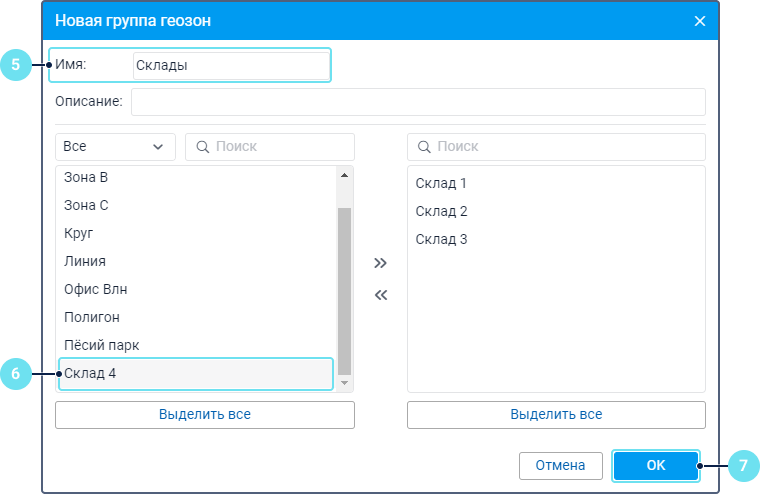Click the Имя field containing Склады
Screen dimensions: 760x494
point(230,65)
